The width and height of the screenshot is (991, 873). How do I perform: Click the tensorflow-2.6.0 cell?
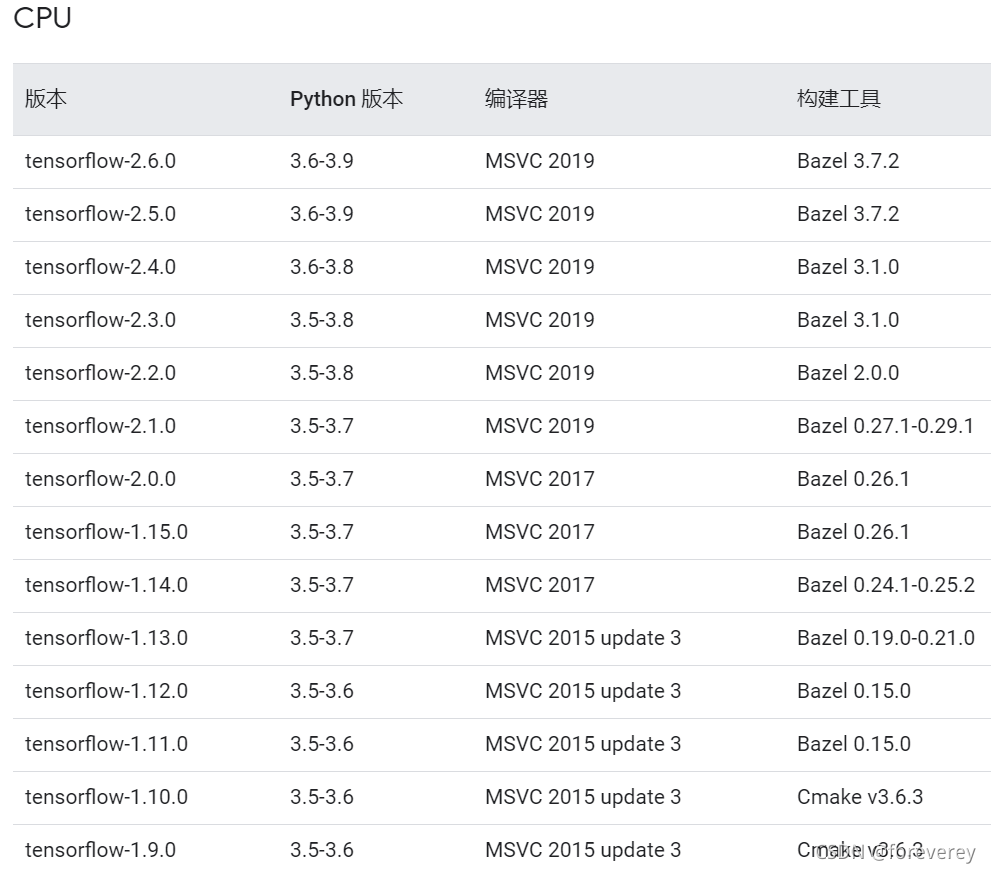click(100, 161)
